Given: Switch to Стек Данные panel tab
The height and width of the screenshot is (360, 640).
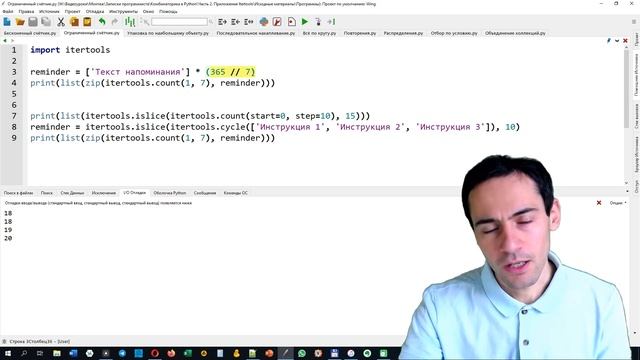Looking at the screenshot, I should [72, 193].
